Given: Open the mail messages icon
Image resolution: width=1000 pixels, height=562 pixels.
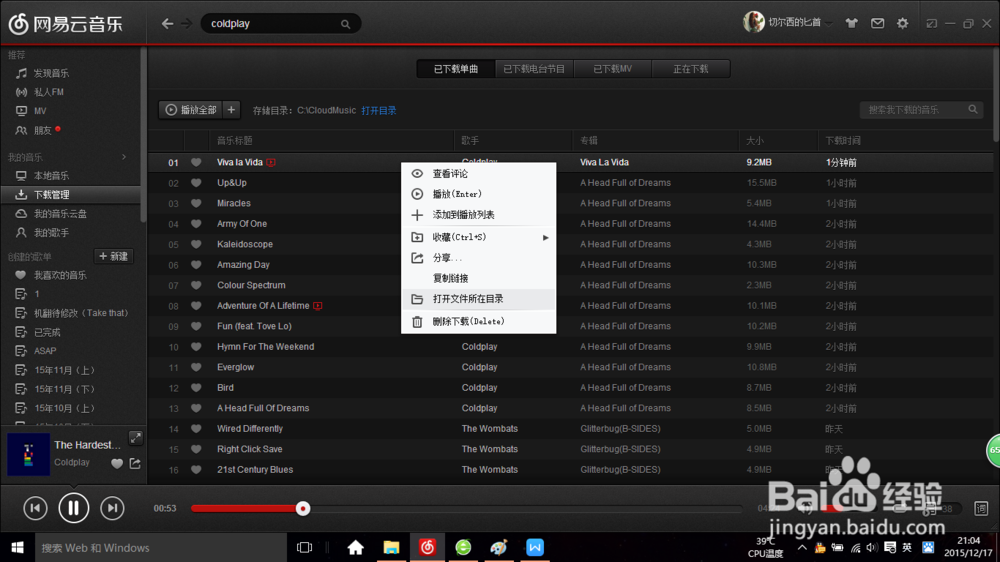Looking at the screenshot, I should point(878,24).
